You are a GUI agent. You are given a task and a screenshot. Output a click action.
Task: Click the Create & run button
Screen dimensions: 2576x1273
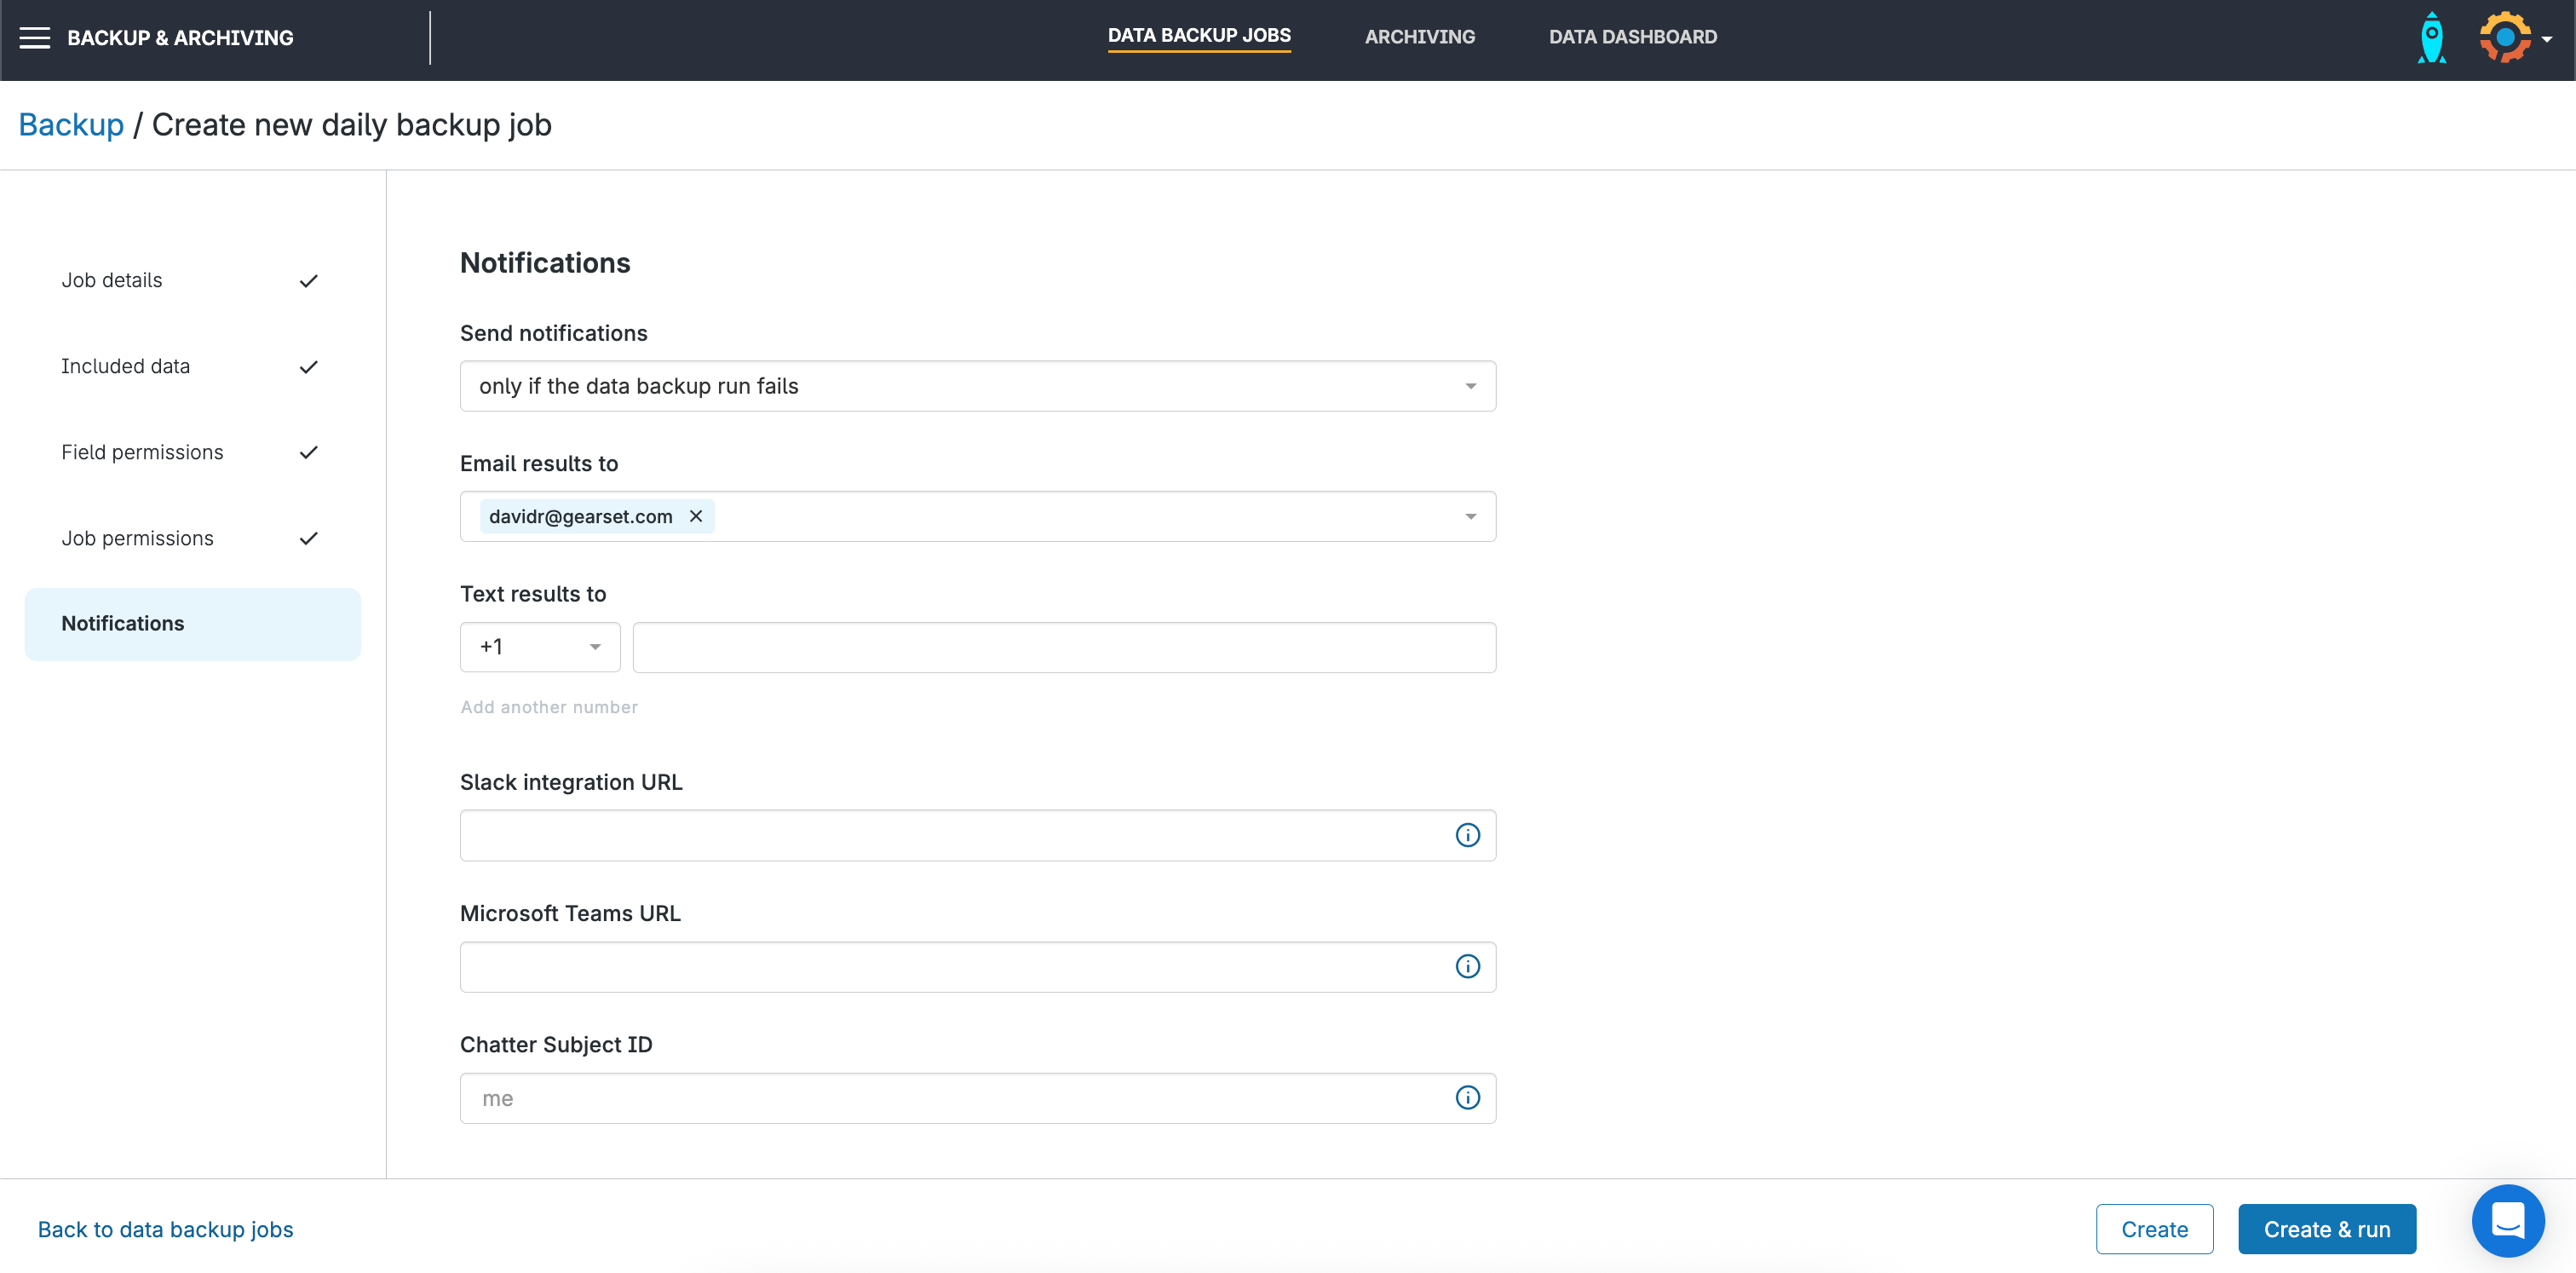click(x=2326, y=1229)
